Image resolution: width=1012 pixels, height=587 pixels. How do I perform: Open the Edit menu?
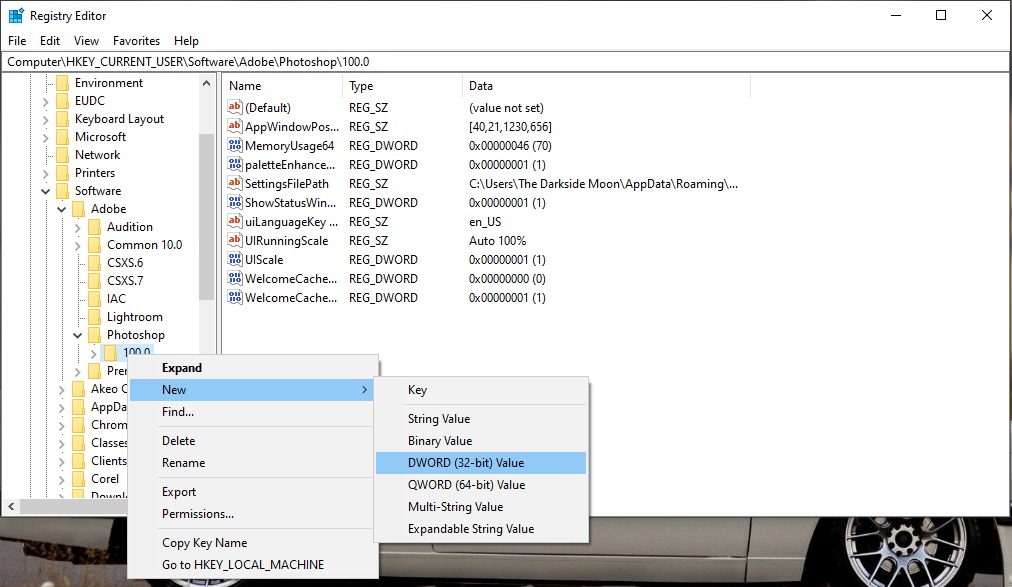click(50, 41)
